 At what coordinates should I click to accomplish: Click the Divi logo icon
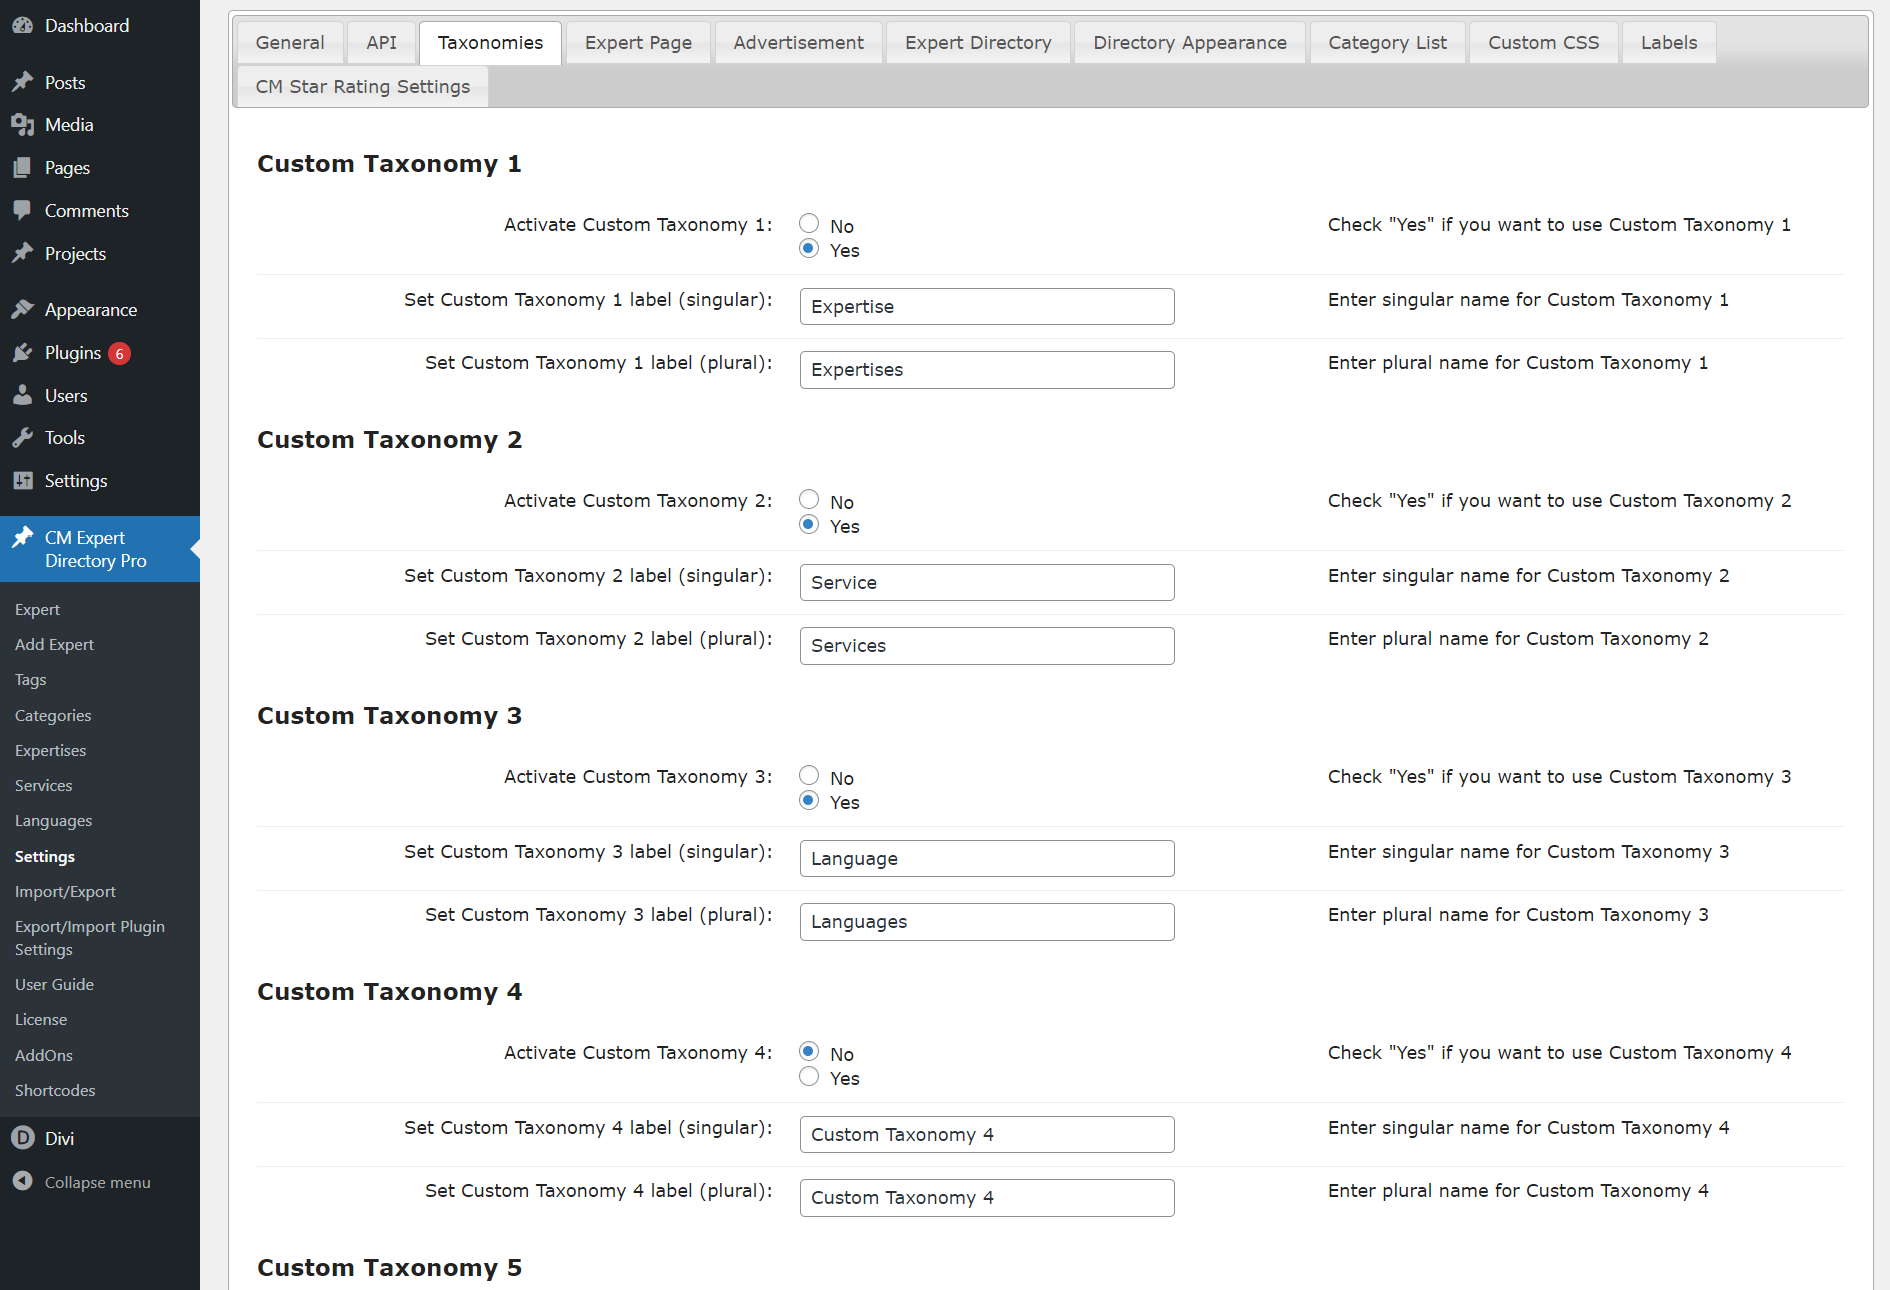point(22,1138)
